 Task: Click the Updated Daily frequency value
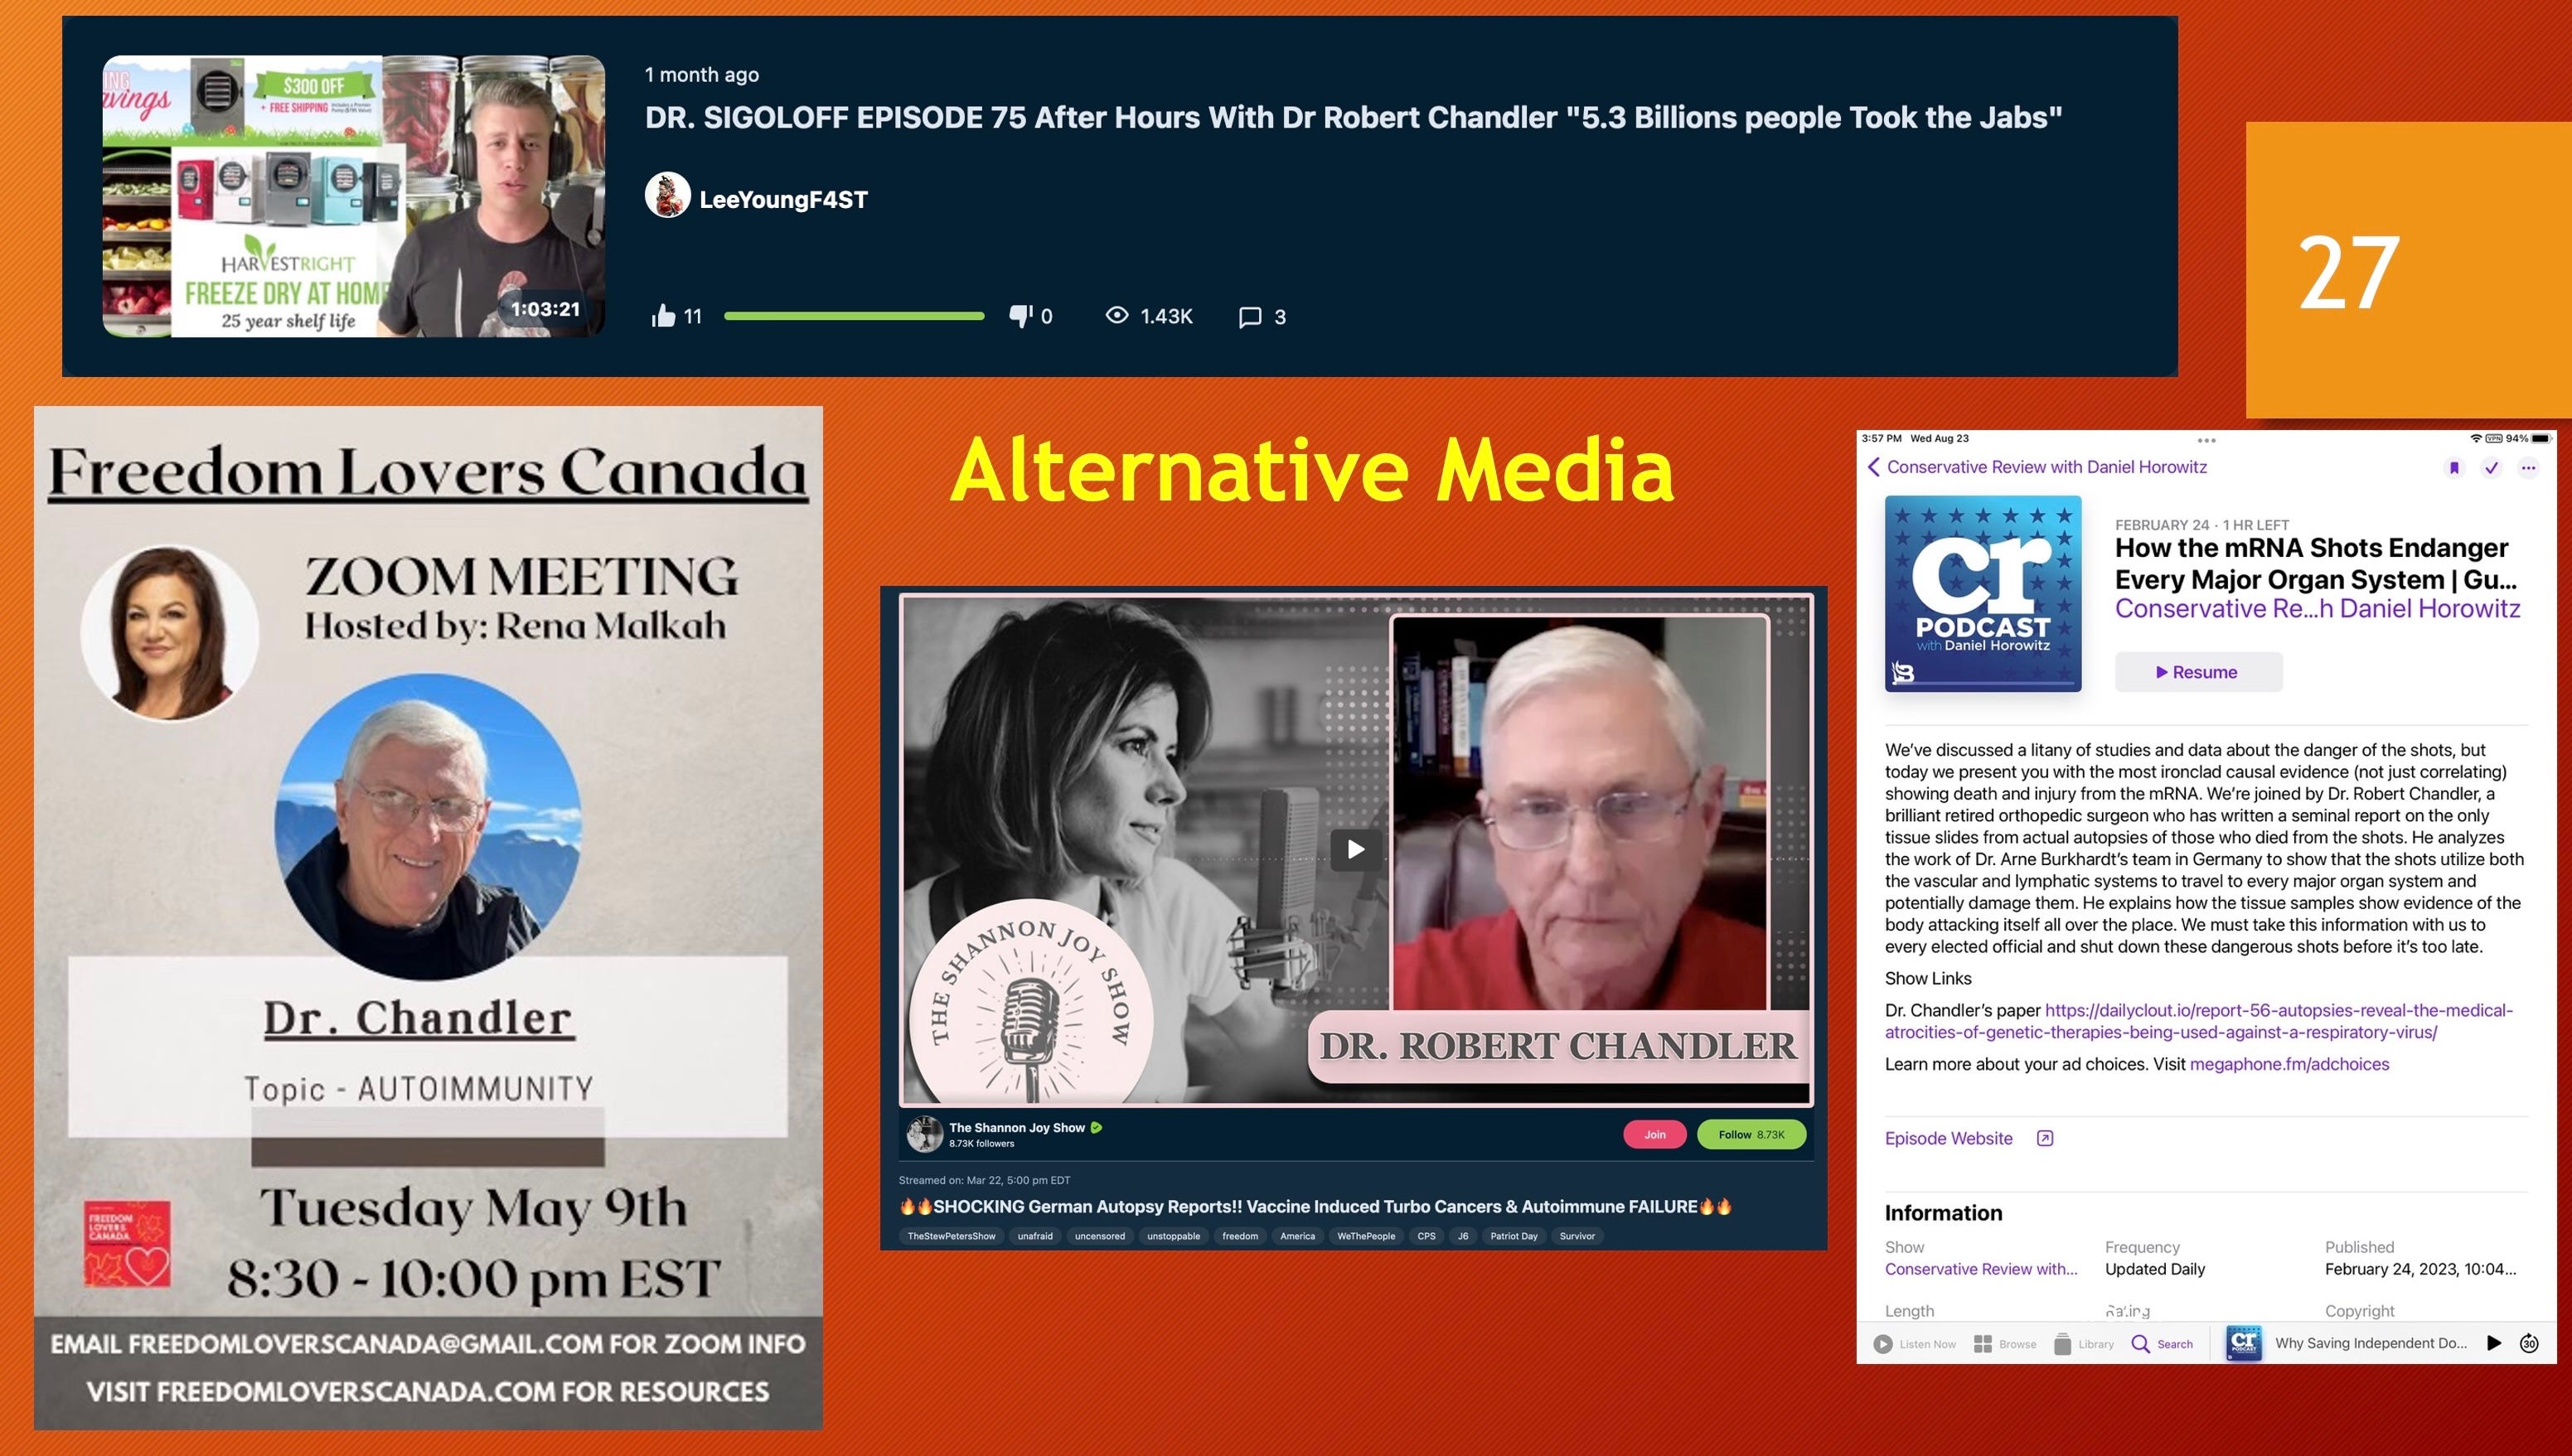click(x=2154, y=1269)
